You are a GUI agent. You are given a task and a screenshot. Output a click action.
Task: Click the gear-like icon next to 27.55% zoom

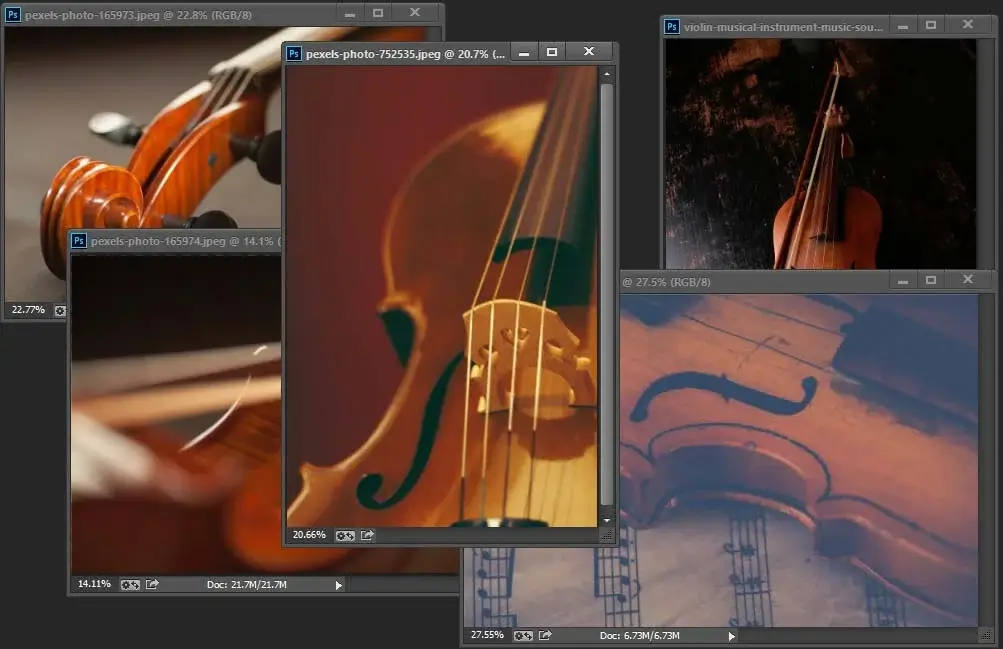[x=523, y=636]
